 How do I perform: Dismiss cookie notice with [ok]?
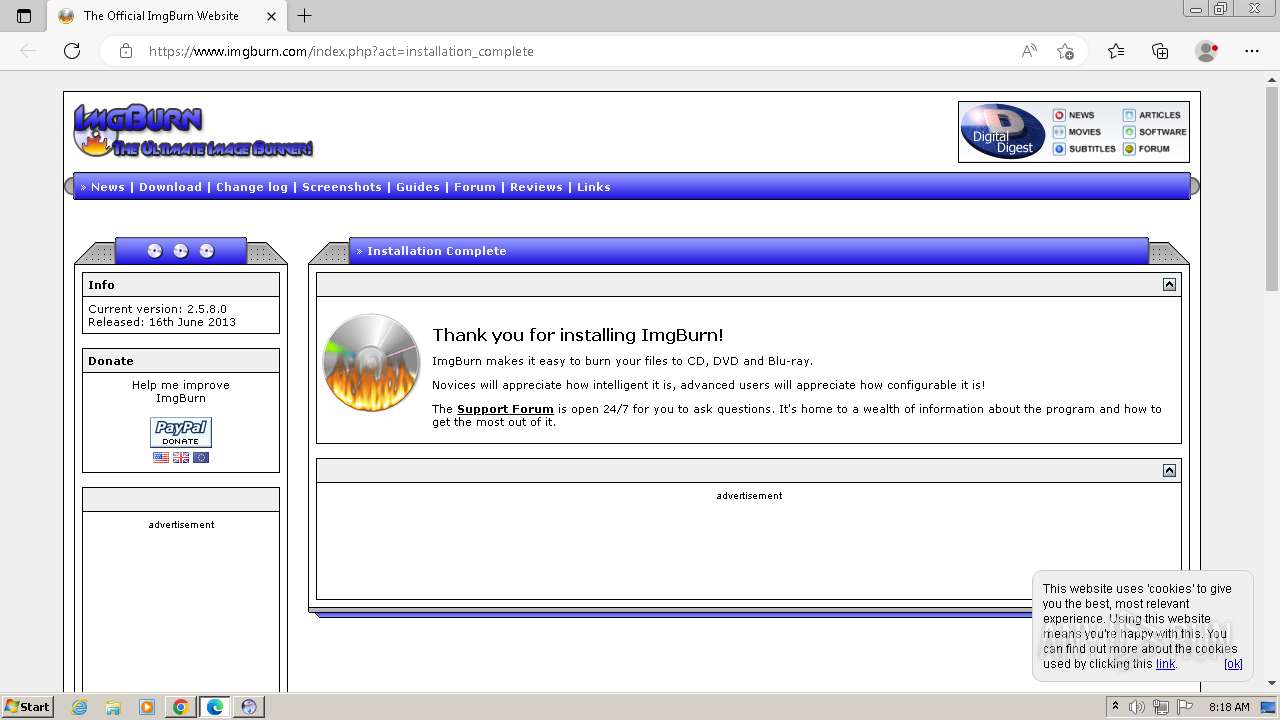1233,664
